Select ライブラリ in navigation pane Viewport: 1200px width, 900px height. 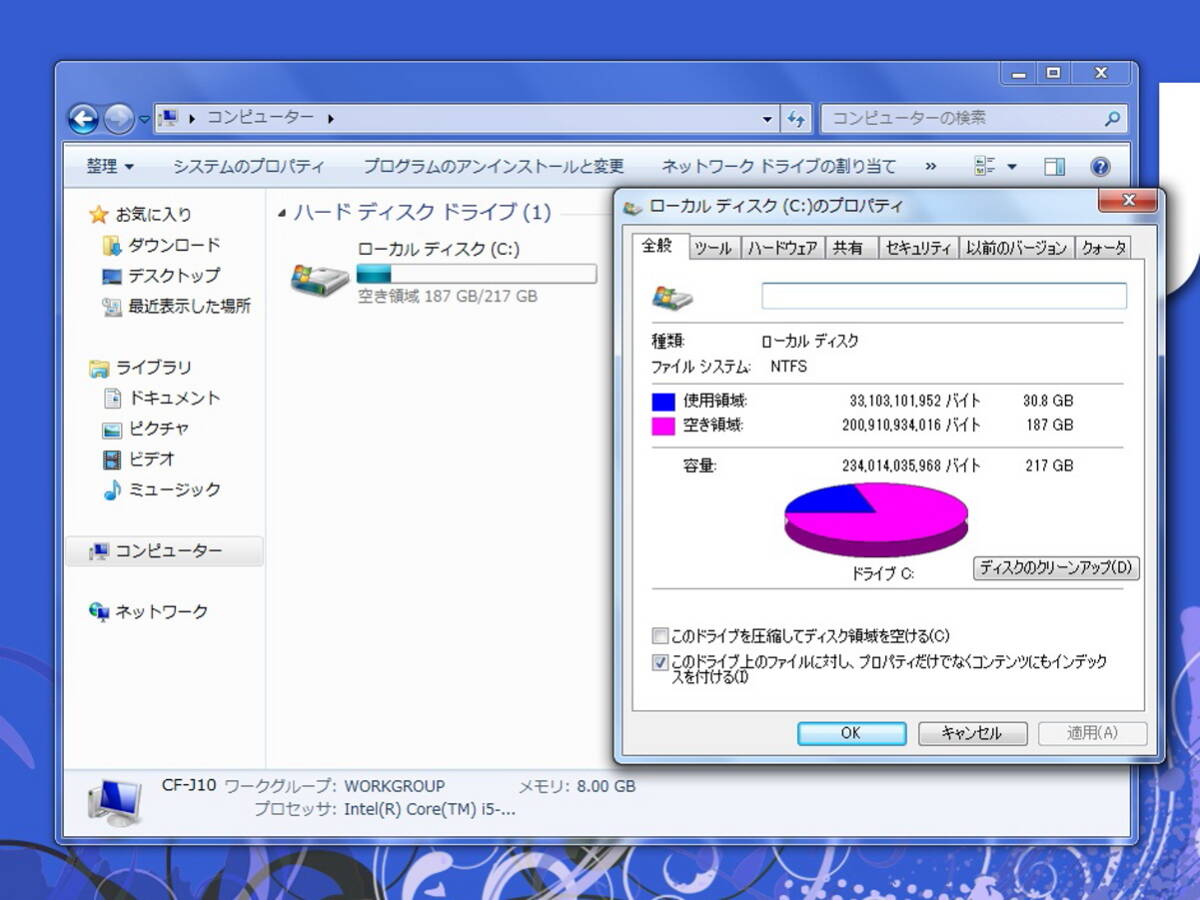pyautogui.click(x=152, y=367)
